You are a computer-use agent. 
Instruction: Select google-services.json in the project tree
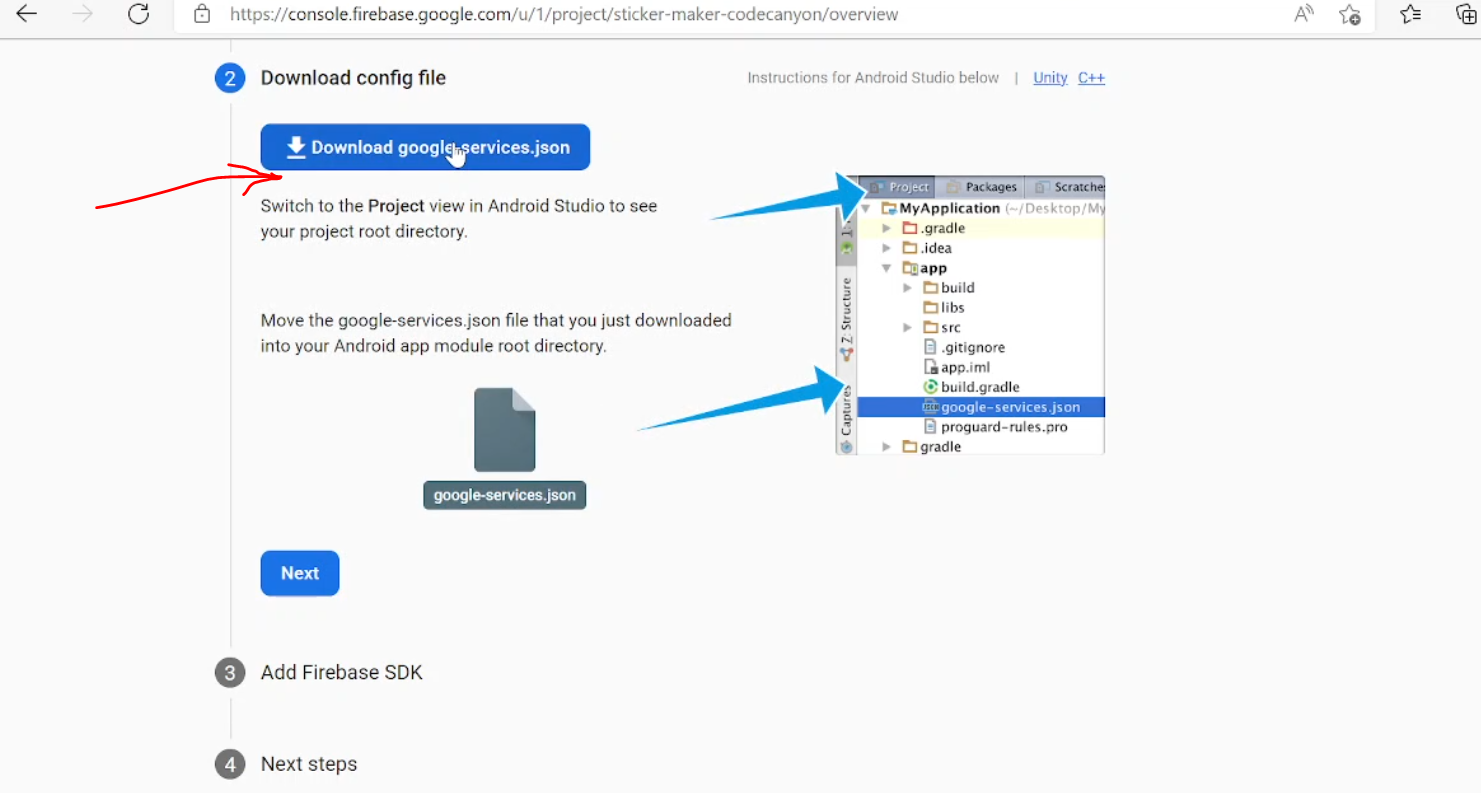(1009, 407)
